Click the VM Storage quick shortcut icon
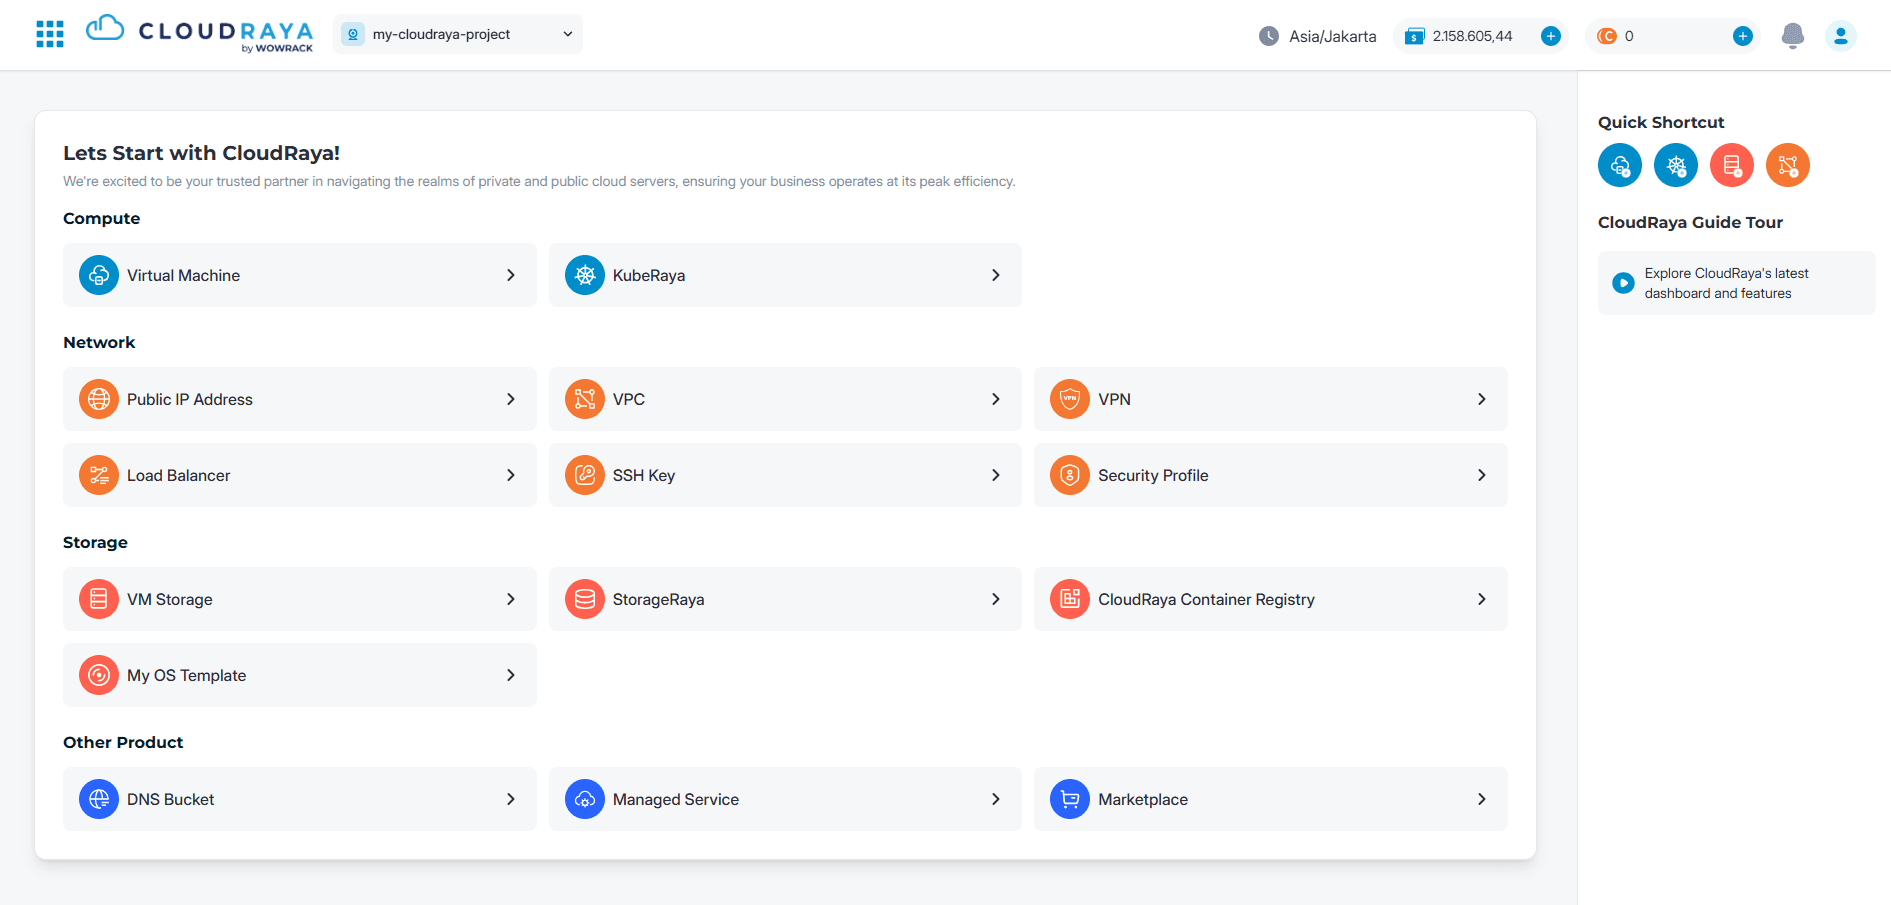This screenshot has height=905, width=1891. 1731,165
